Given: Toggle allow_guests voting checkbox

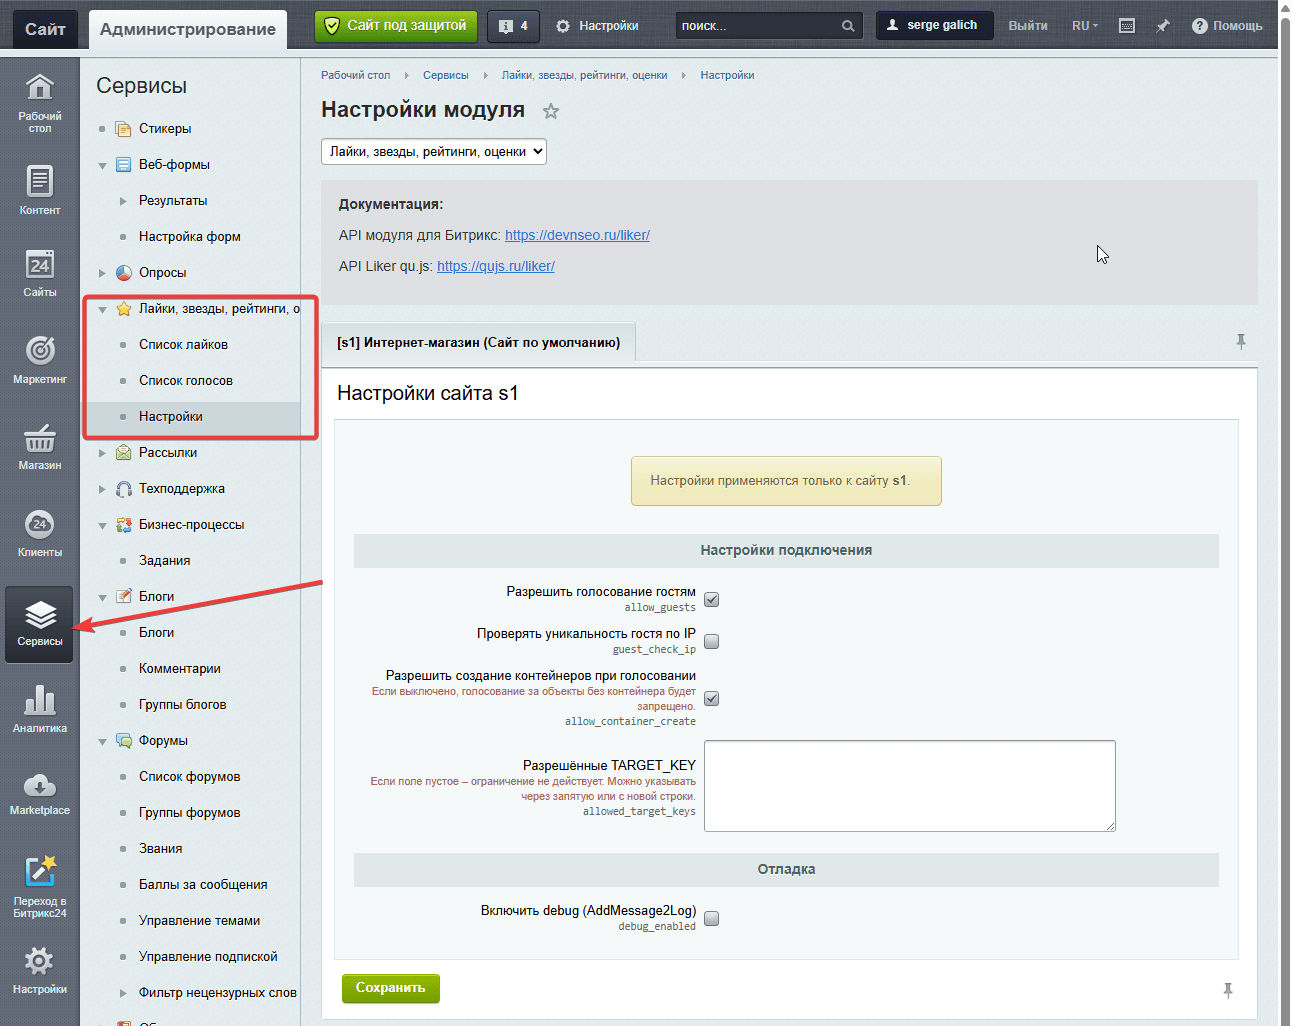Looking at the screenshot, I should [712, 600].
